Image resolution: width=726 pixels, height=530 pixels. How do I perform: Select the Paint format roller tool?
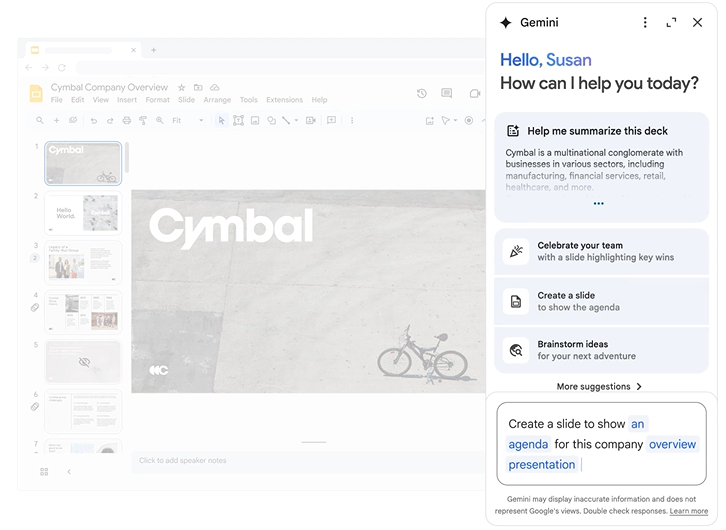143,120
